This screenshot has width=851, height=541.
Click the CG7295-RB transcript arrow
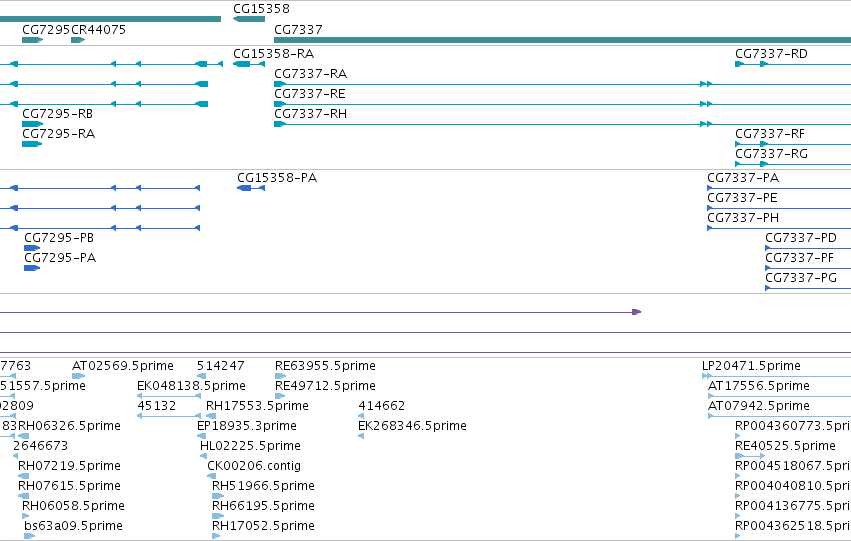point(33,124)
